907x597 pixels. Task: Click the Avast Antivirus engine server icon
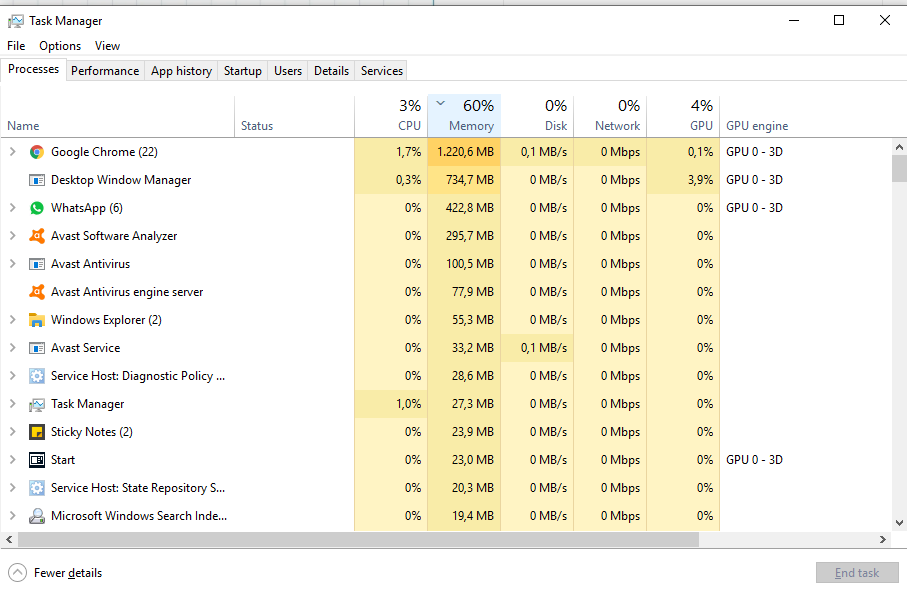tap(36, 292)
